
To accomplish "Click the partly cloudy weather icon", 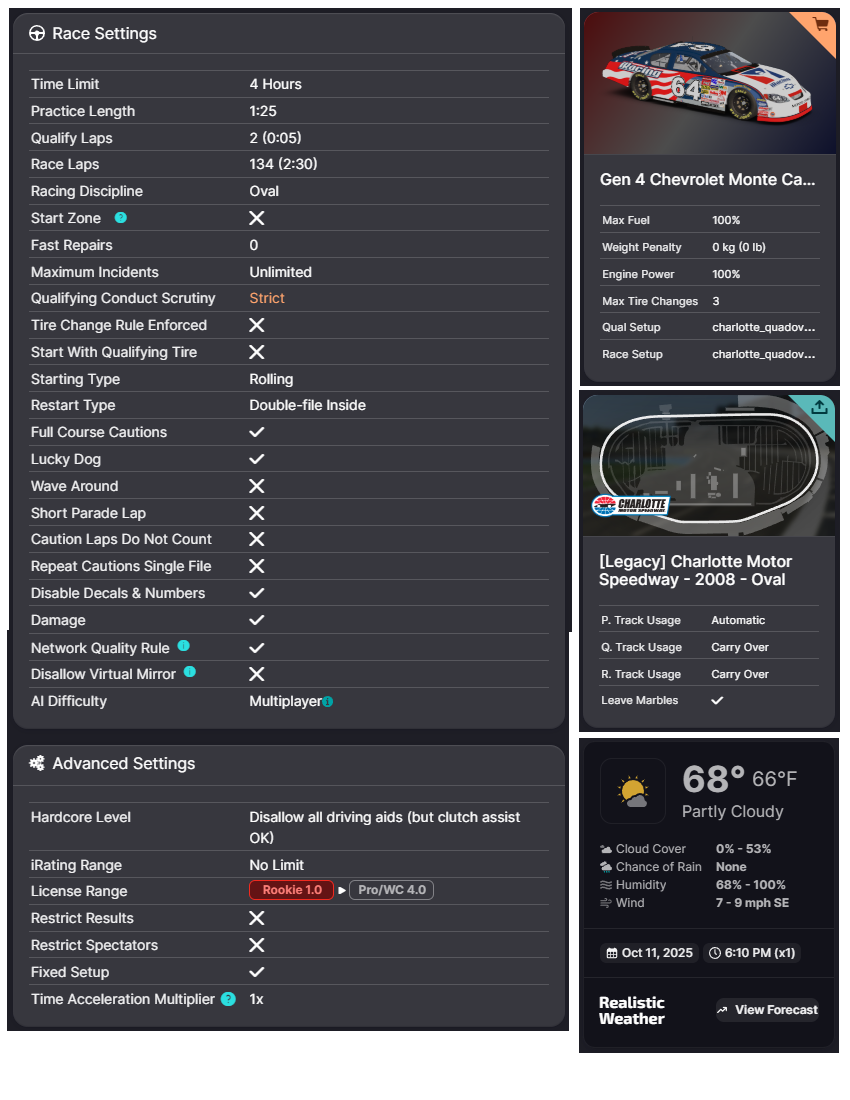I will pos(633,791).
